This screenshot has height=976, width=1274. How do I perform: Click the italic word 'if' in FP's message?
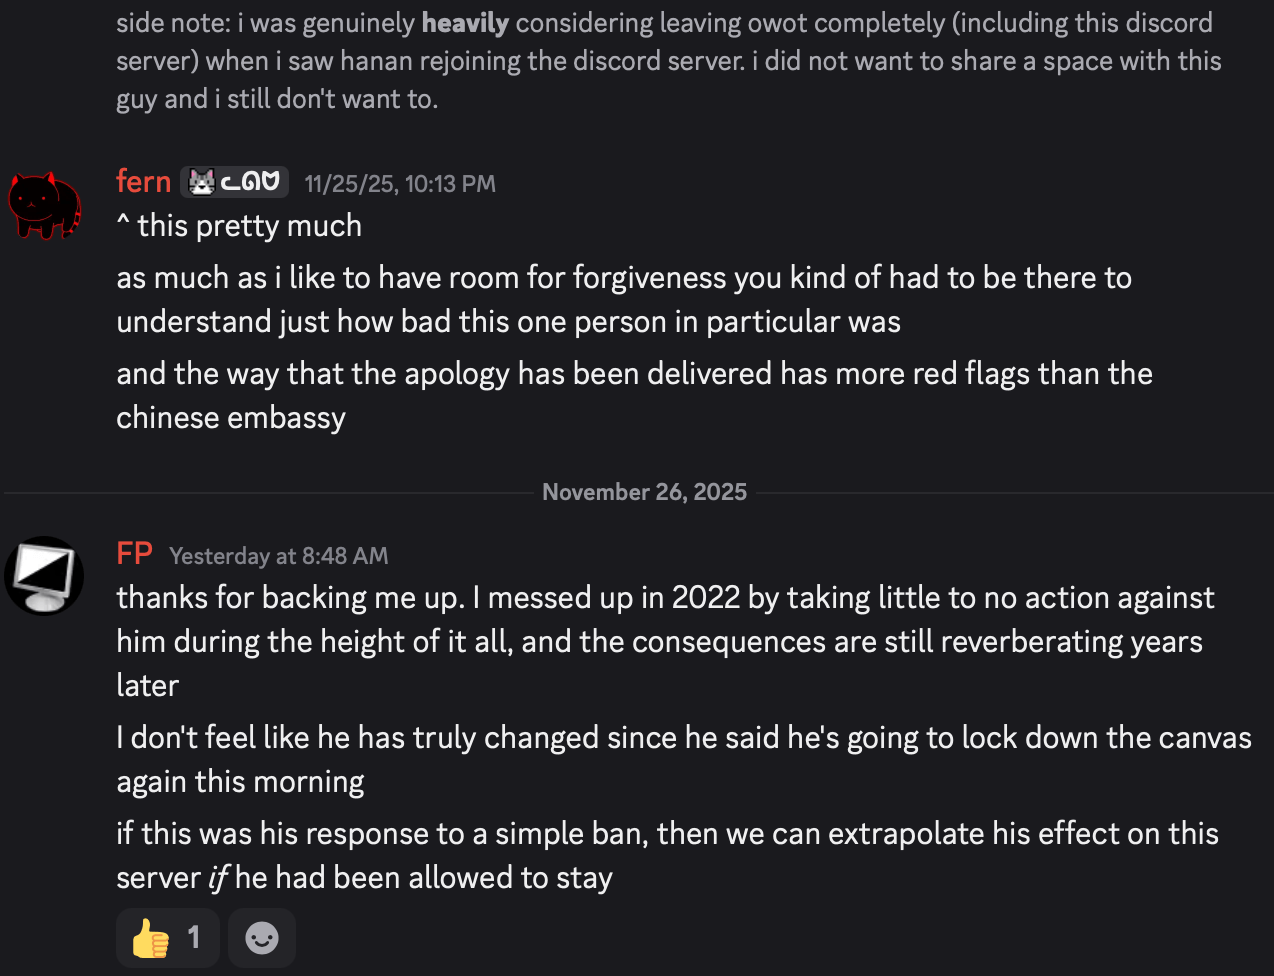218,878
